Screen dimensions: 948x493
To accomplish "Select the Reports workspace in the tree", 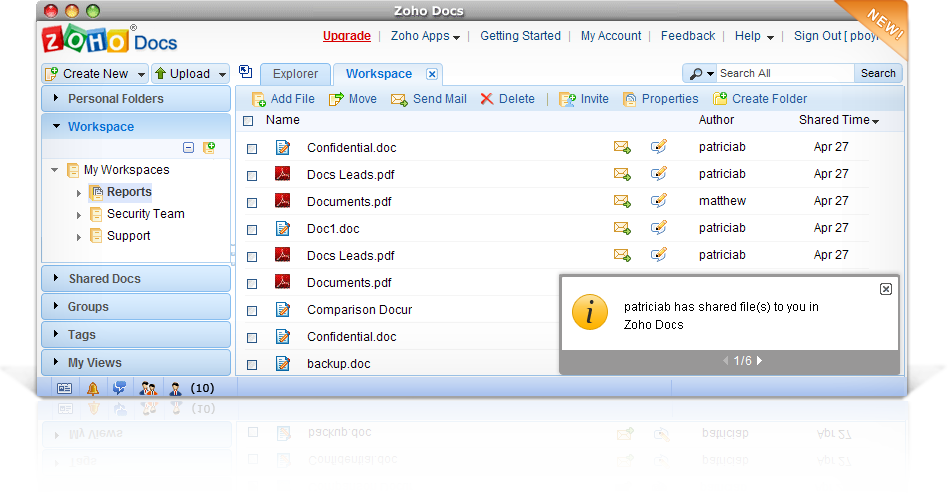I will pos(129,192).
